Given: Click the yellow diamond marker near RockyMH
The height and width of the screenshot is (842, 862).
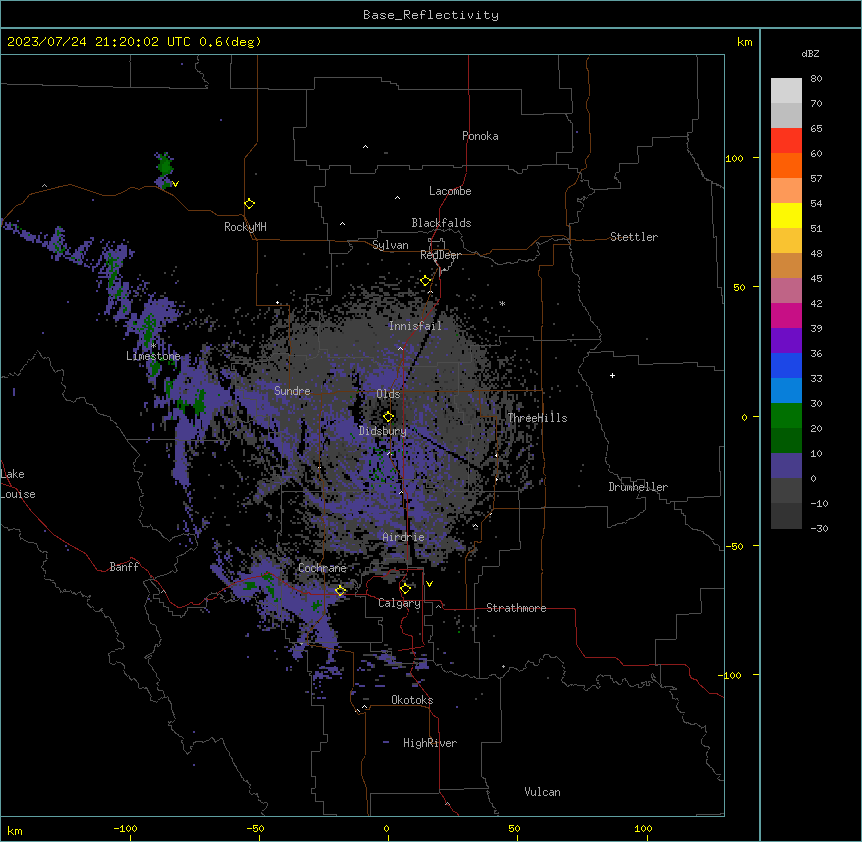Looking at the screenshot, I should point(249,204).
